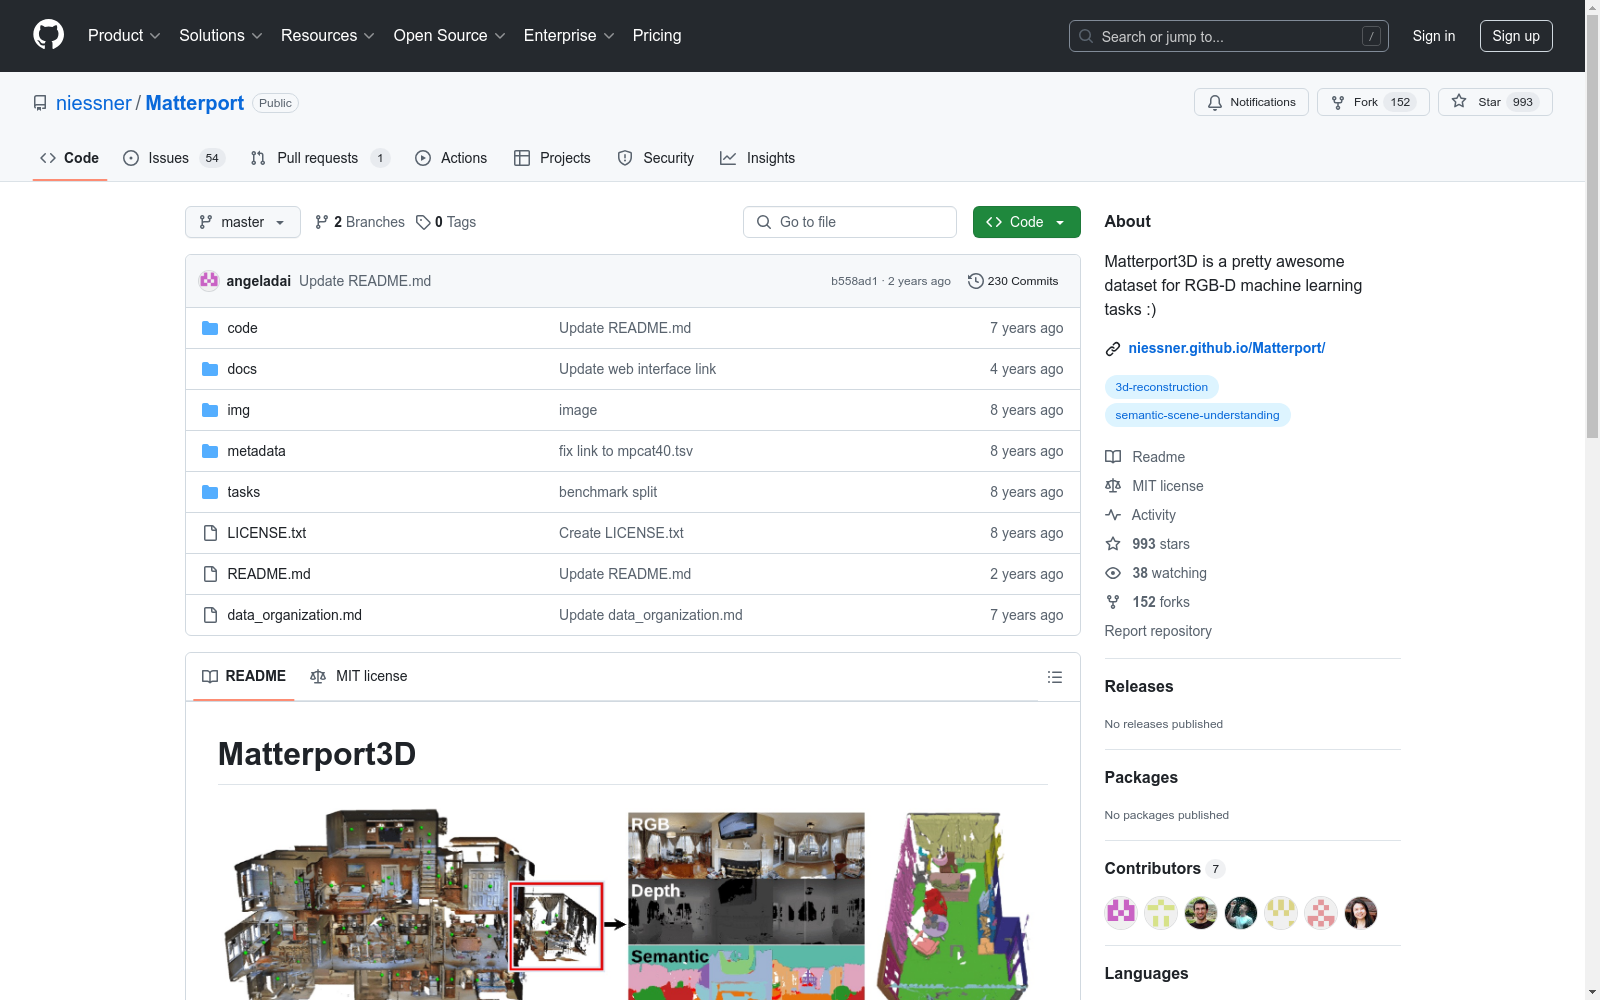
Task: Open the master branch dropdown
Action: (243, 222)
